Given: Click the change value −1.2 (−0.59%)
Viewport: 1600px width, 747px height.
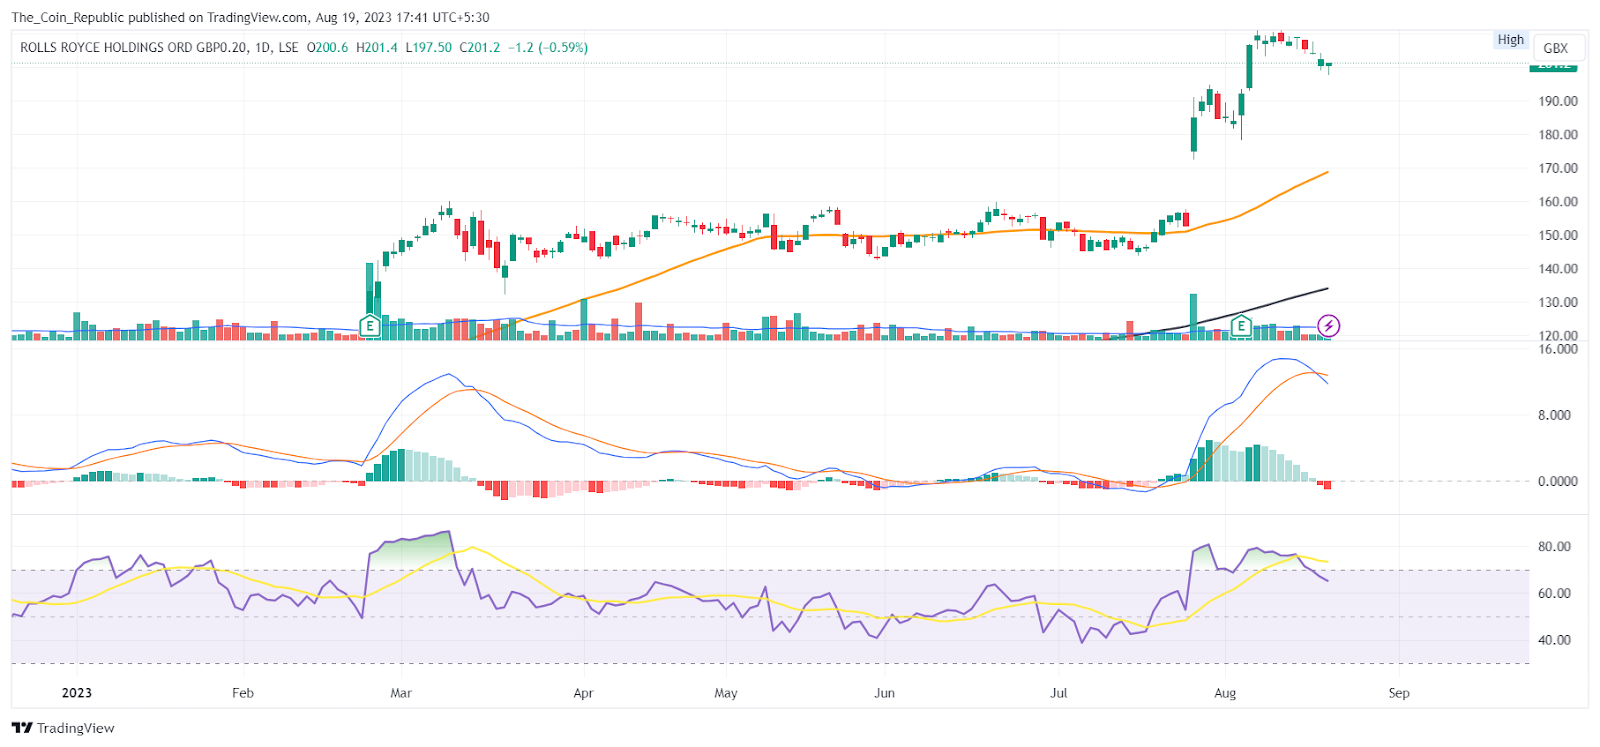Looking at the screenshot, I should 548,47.
